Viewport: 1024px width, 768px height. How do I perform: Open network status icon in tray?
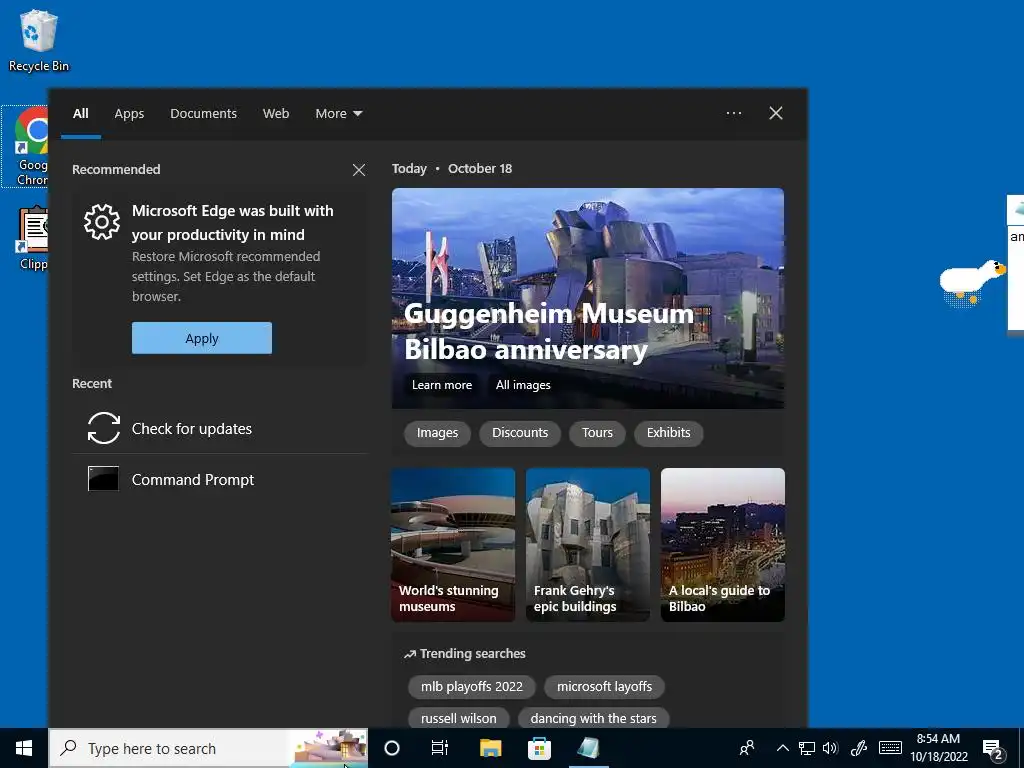point(807,748)
